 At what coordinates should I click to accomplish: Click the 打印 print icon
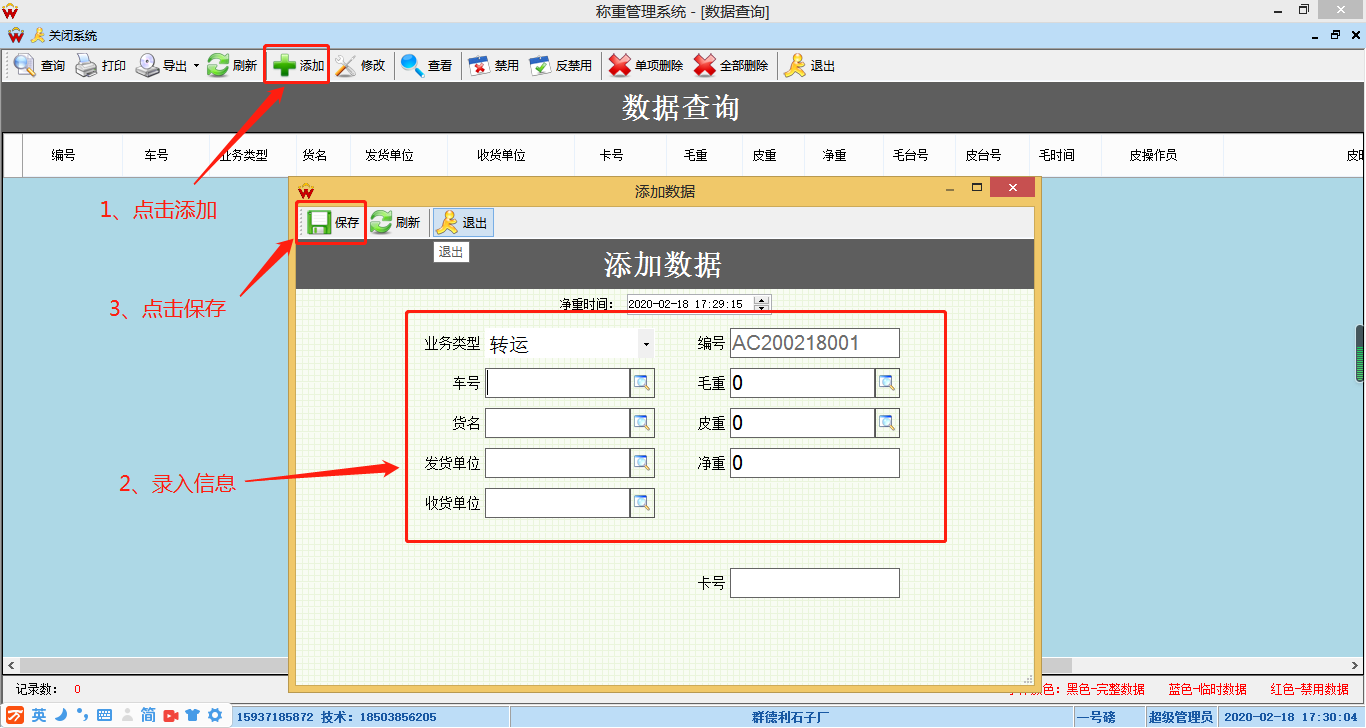[x=87, y=66]
